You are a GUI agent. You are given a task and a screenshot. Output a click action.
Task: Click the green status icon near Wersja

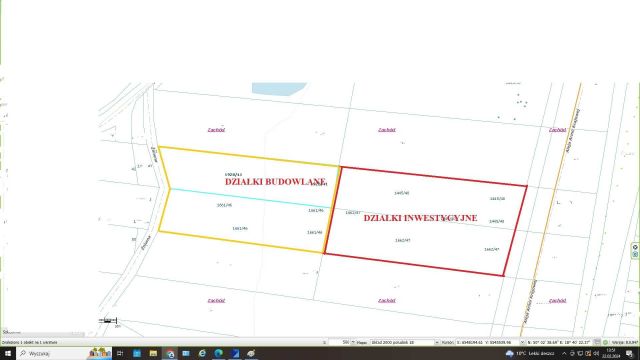[605, 342]
